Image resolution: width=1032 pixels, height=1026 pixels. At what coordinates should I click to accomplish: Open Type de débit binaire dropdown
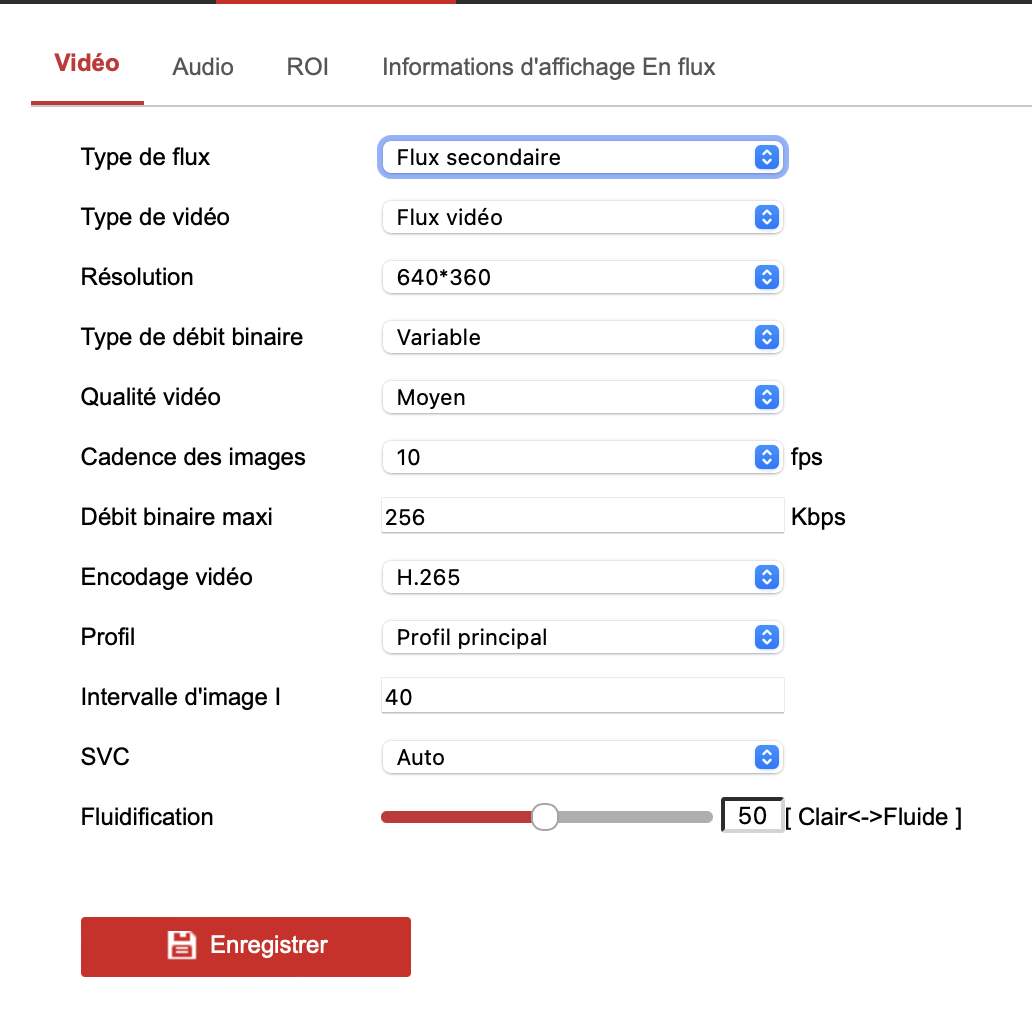[x=582, y=337]
